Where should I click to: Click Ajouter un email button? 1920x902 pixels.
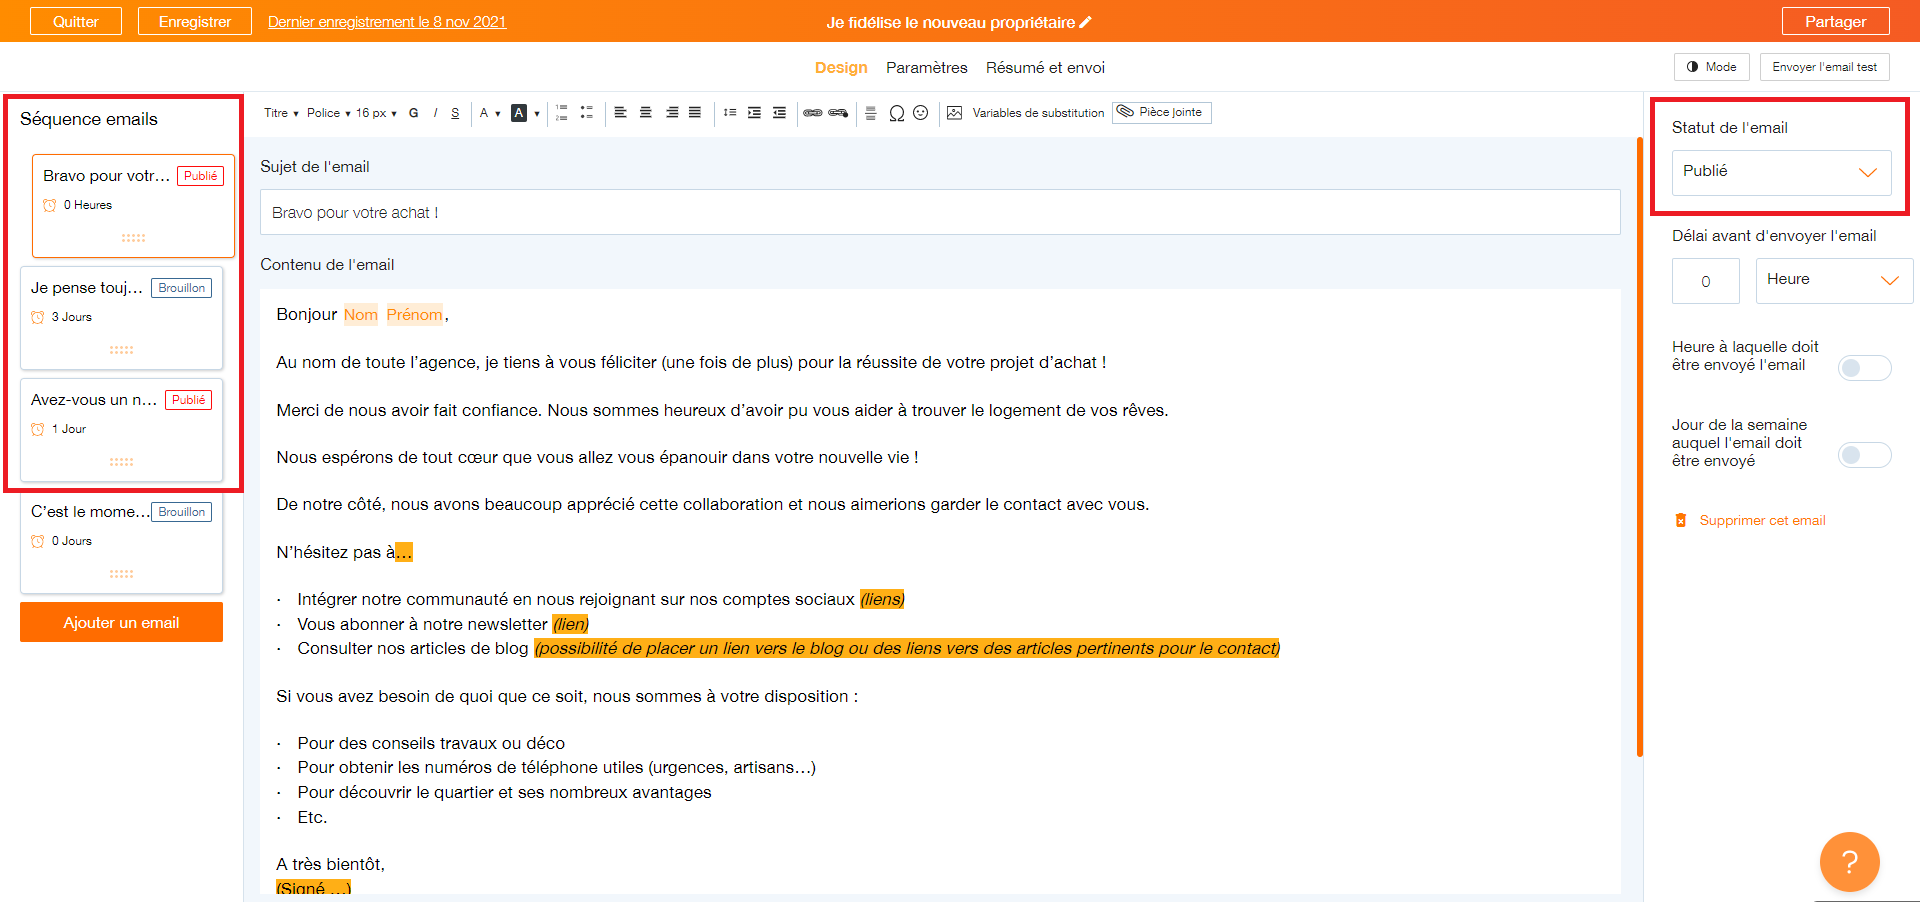121,622
